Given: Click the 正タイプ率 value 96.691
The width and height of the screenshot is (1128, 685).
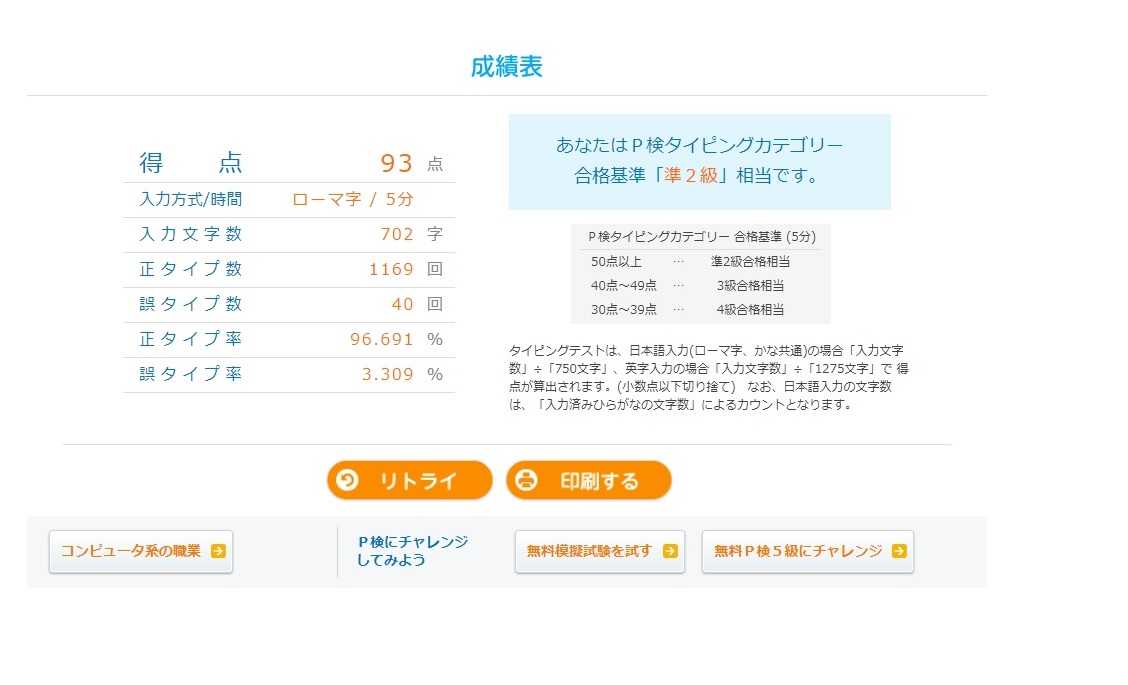Looking at the screenshot, I should (382, 339).
